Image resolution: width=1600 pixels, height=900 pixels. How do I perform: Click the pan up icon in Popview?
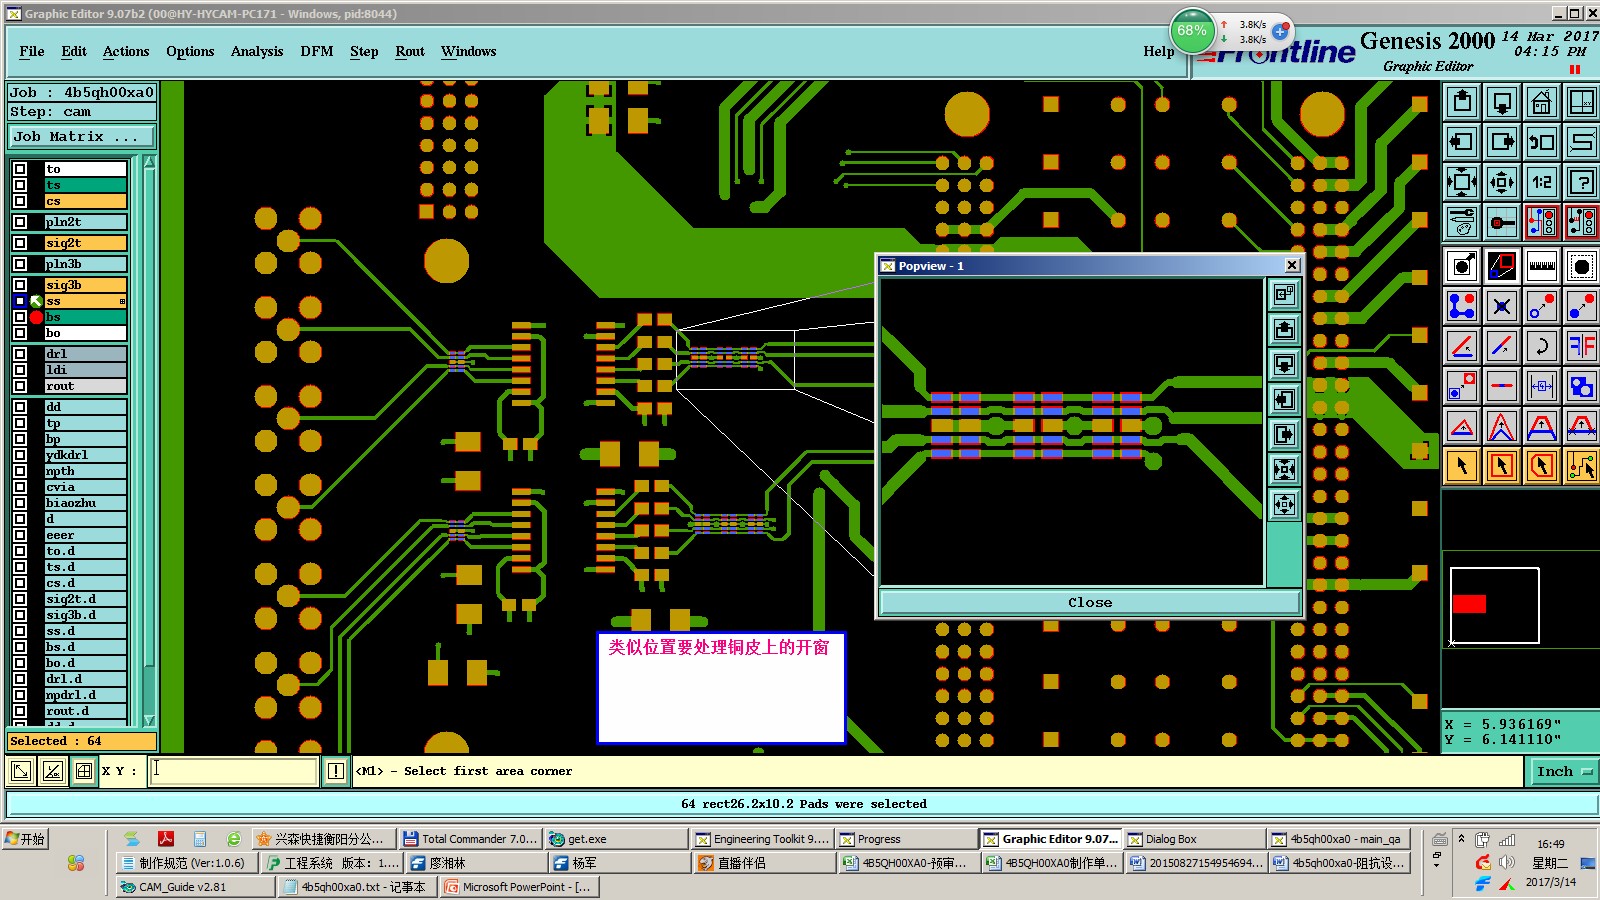point(1285,329)
